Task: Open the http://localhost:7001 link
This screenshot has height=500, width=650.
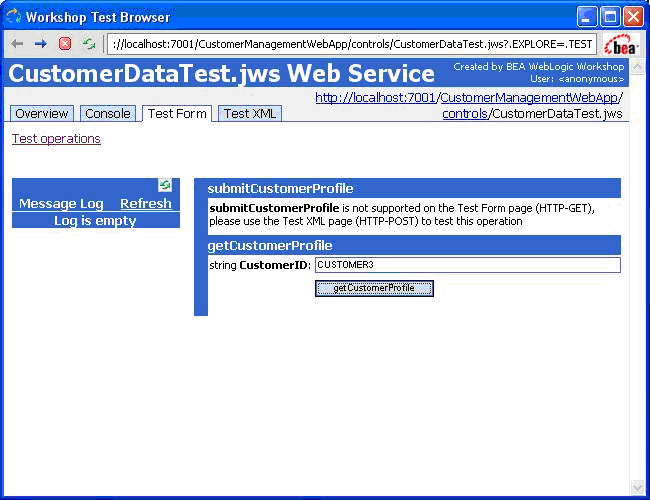Action: click(x=375, y=98)
